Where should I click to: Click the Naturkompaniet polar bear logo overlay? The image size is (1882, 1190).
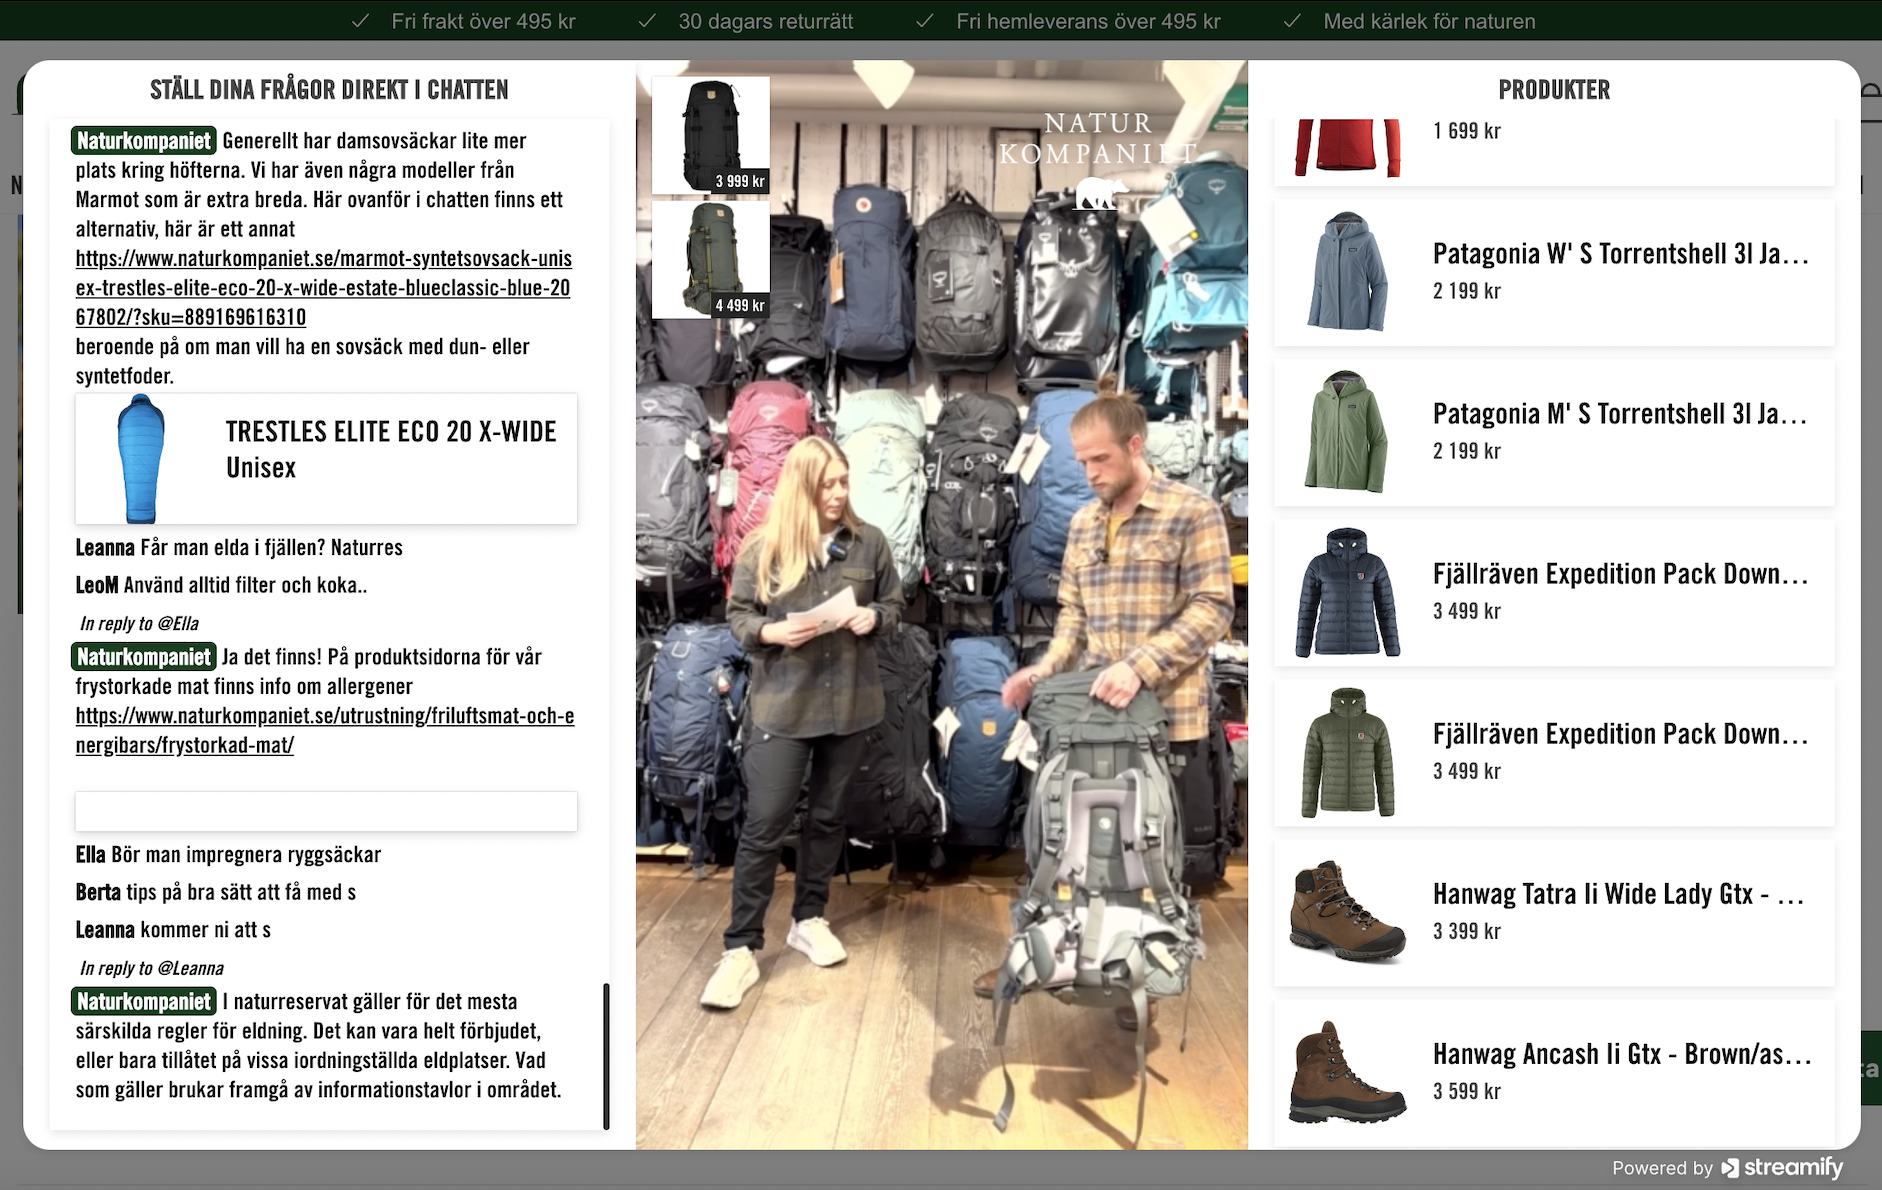point(1098,160)
